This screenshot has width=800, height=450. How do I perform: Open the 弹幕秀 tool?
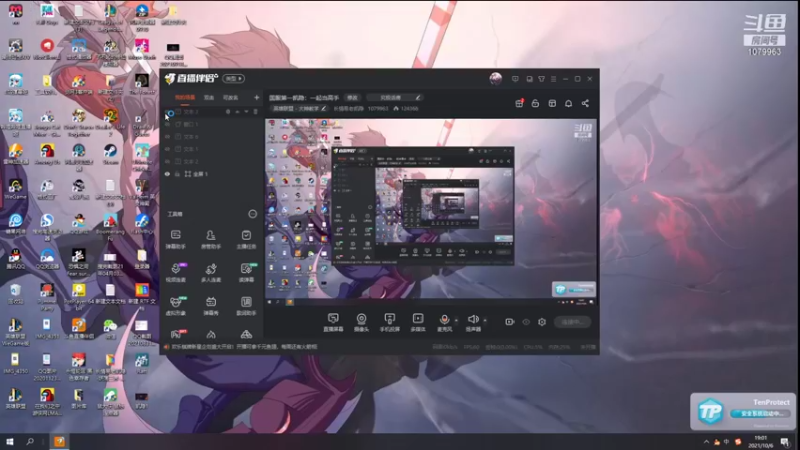(x=211, y=306)
